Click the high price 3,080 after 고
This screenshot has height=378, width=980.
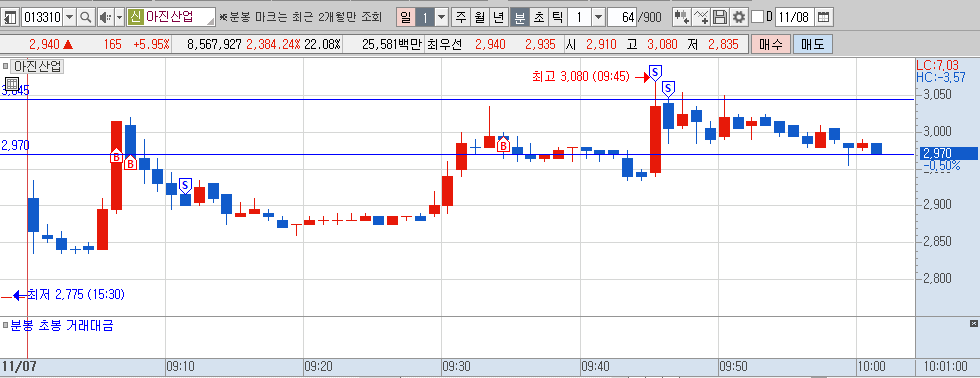[x=662, y=44]
